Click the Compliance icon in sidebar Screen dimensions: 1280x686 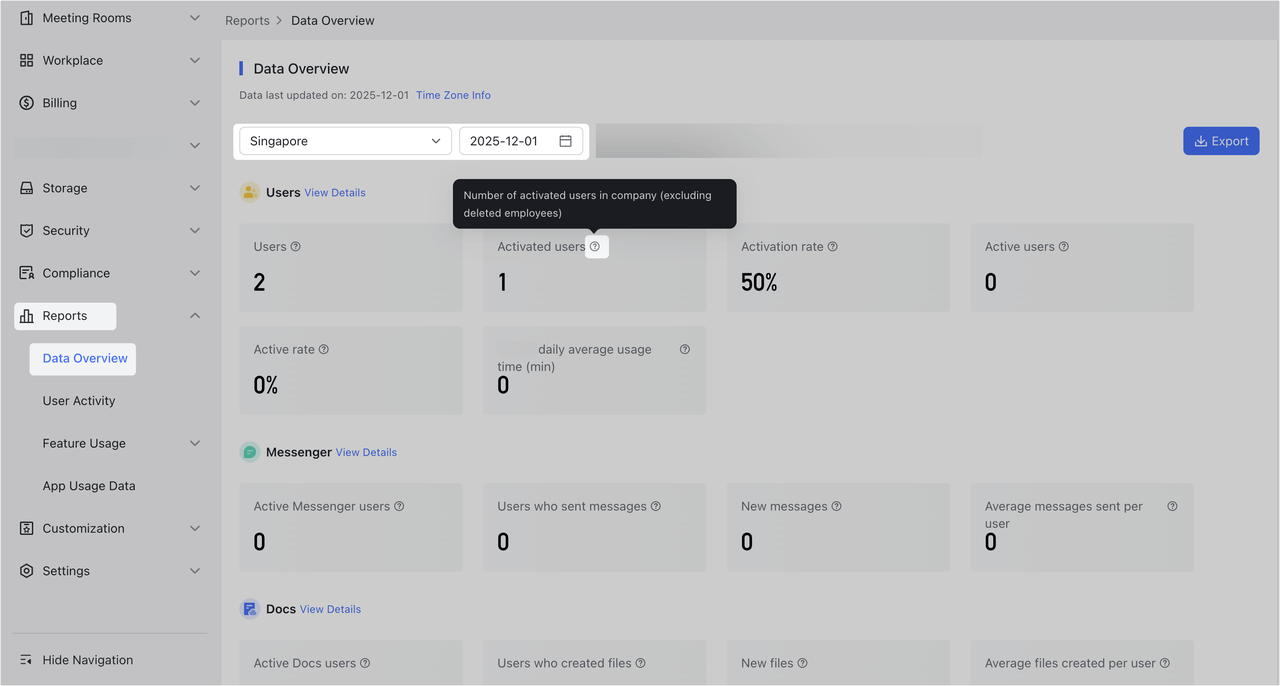click(27, 273)
